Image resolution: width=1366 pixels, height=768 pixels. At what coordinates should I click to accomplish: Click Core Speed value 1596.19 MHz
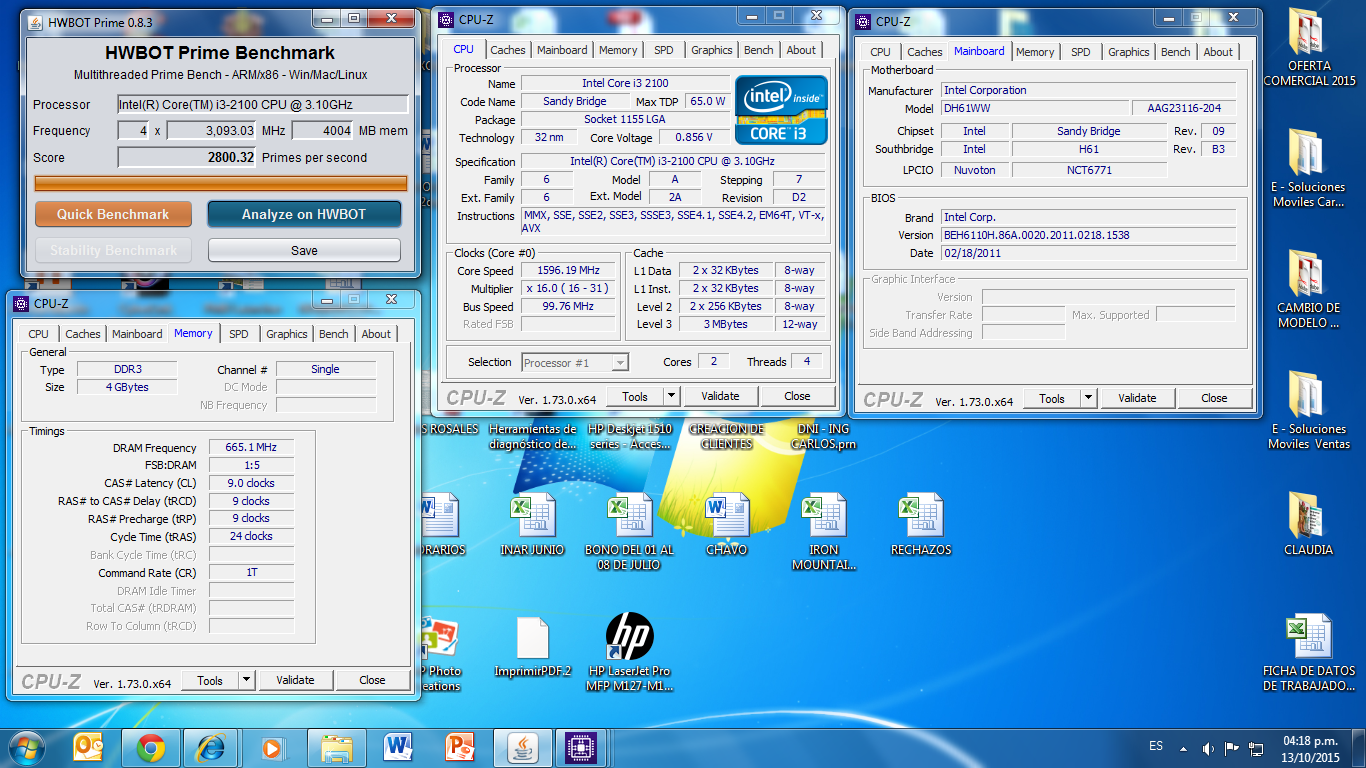pos(570,271)
